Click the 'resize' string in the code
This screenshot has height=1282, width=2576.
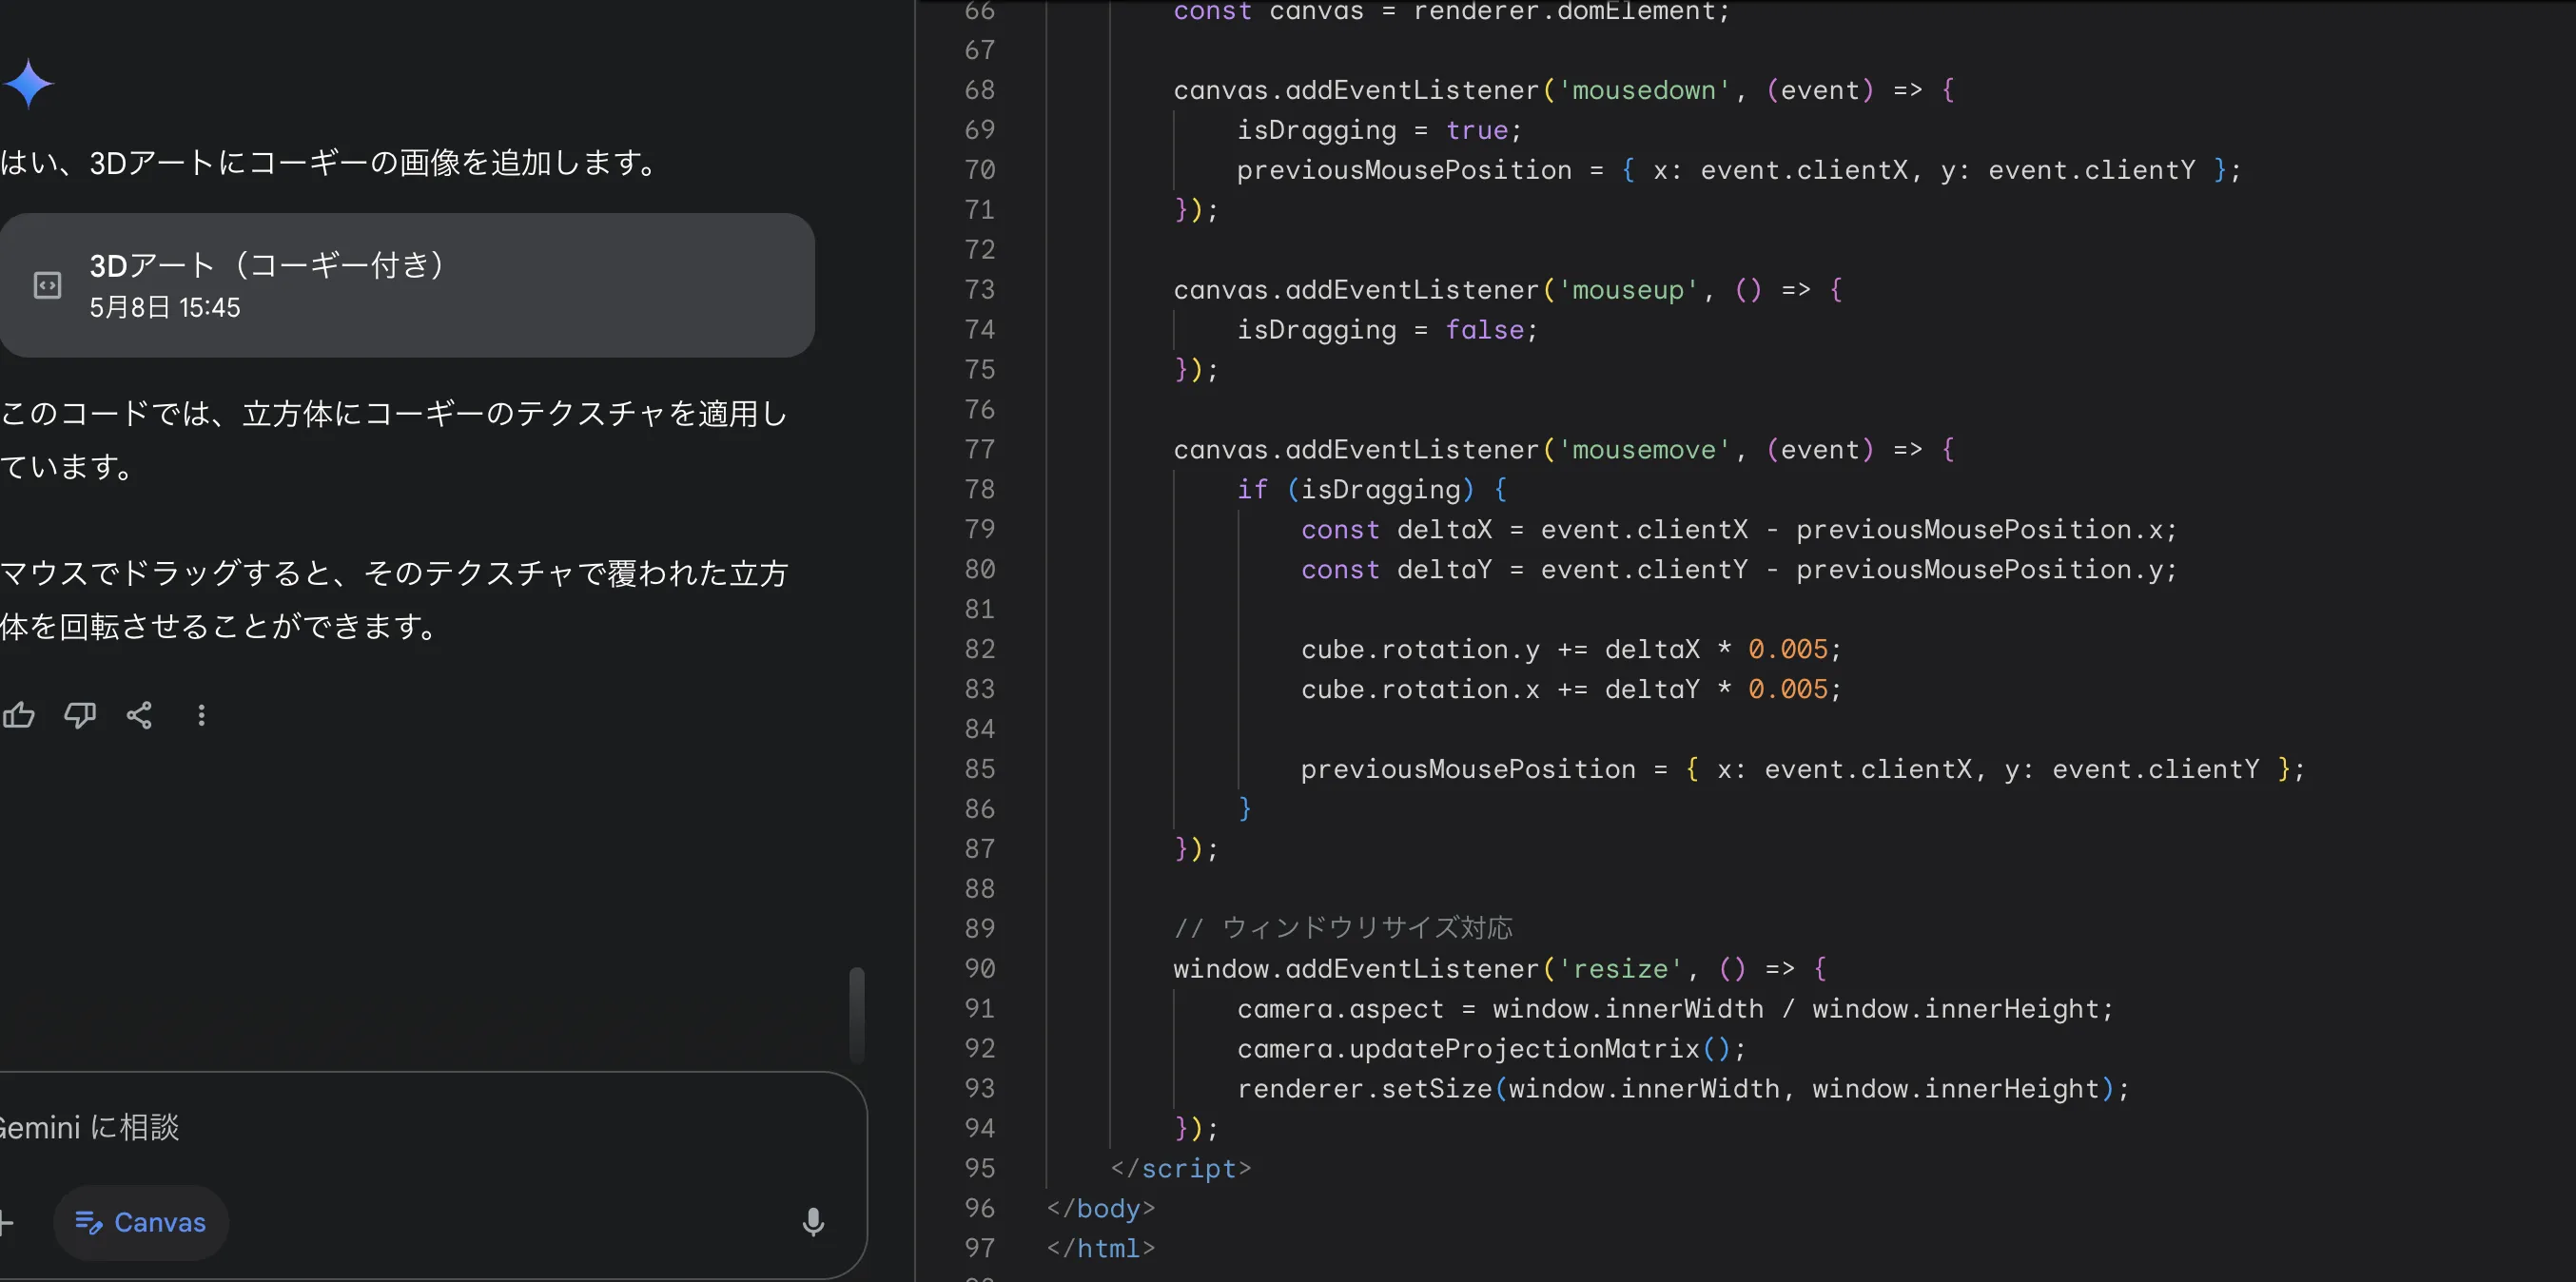pos(1620,968)
